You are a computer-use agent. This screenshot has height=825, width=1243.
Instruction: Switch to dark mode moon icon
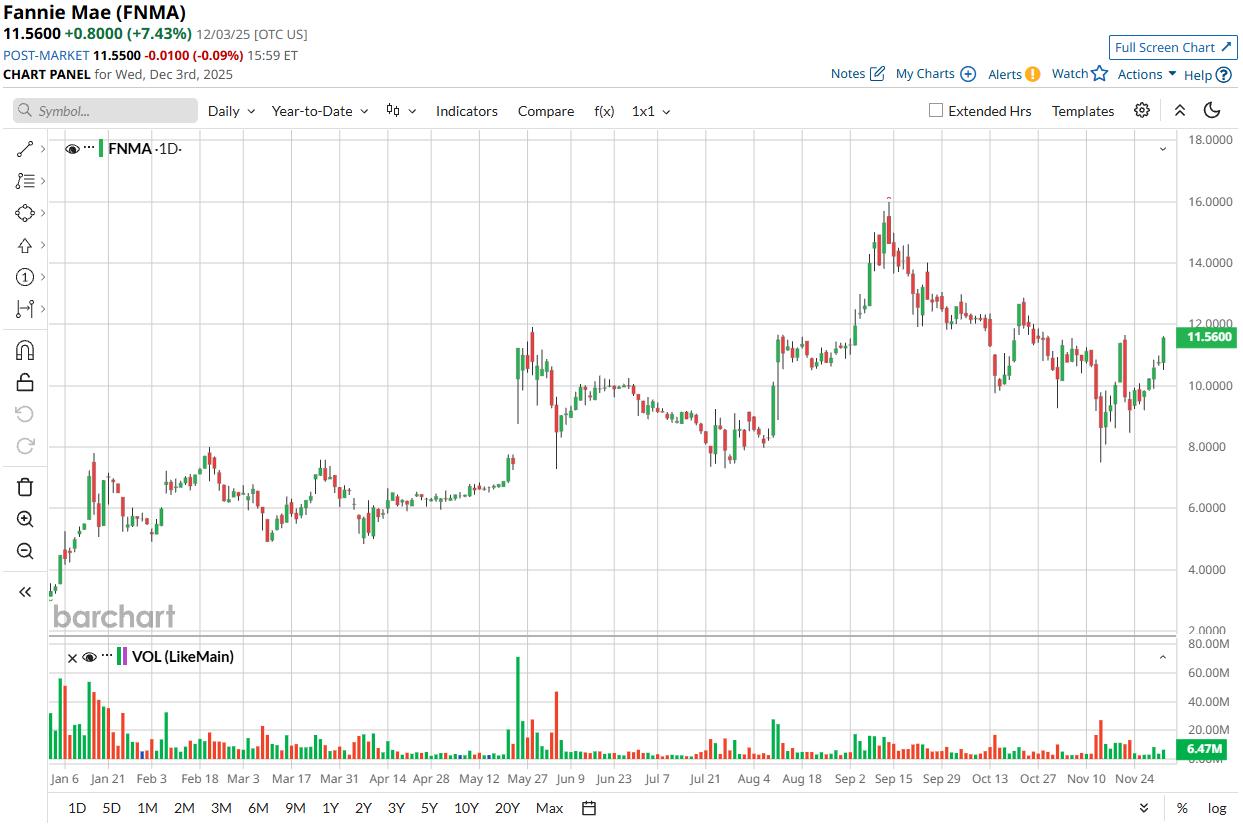coord(1212,111)
